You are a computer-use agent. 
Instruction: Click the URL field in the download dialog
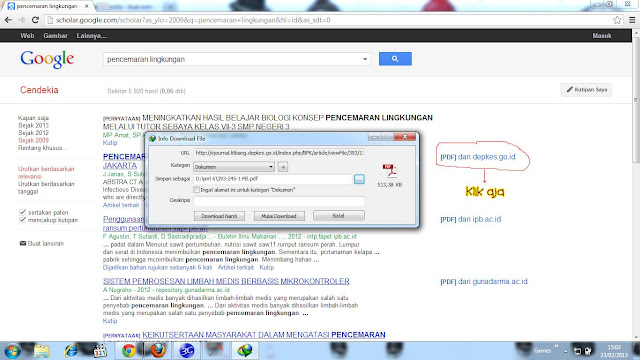279,153
